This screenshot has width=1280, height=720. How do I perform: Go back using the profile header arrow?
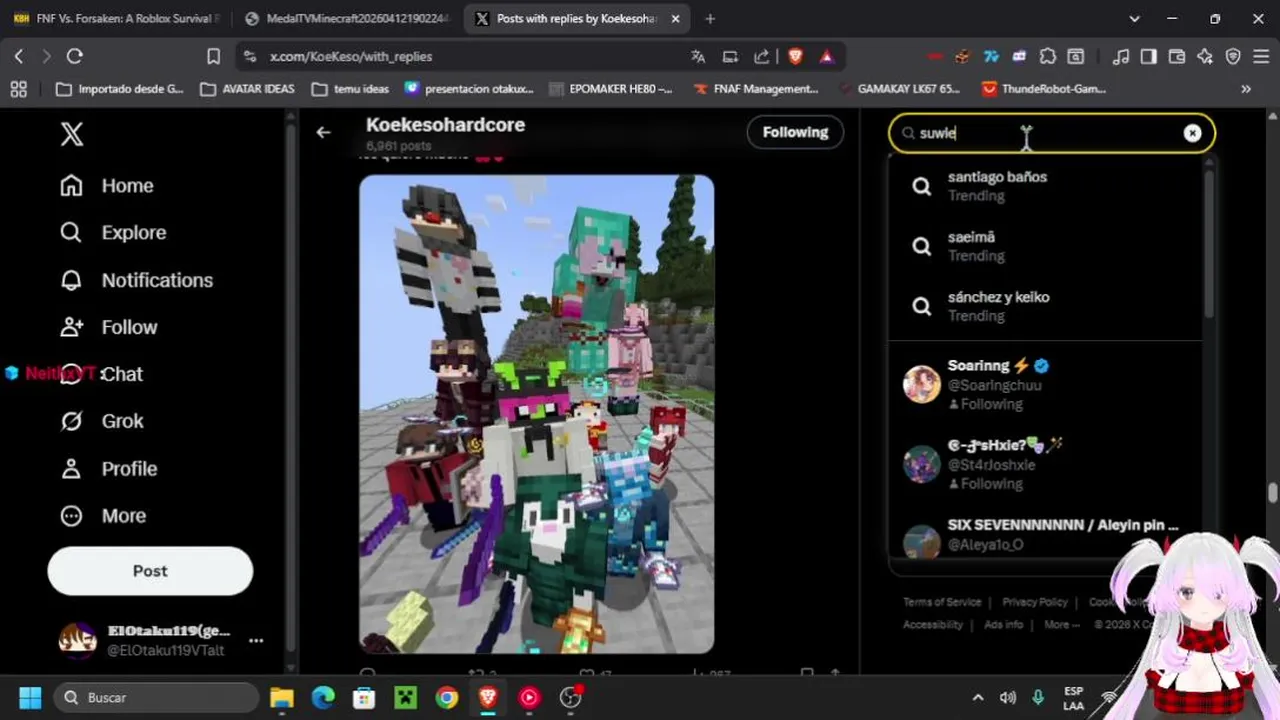tap(323, 132)
